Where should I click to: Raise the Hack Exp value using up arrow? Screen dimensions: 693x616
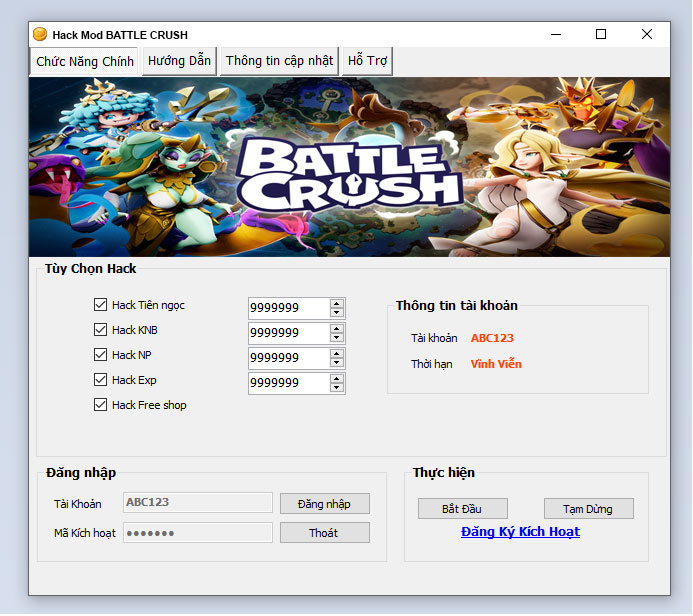pos(337,379)
